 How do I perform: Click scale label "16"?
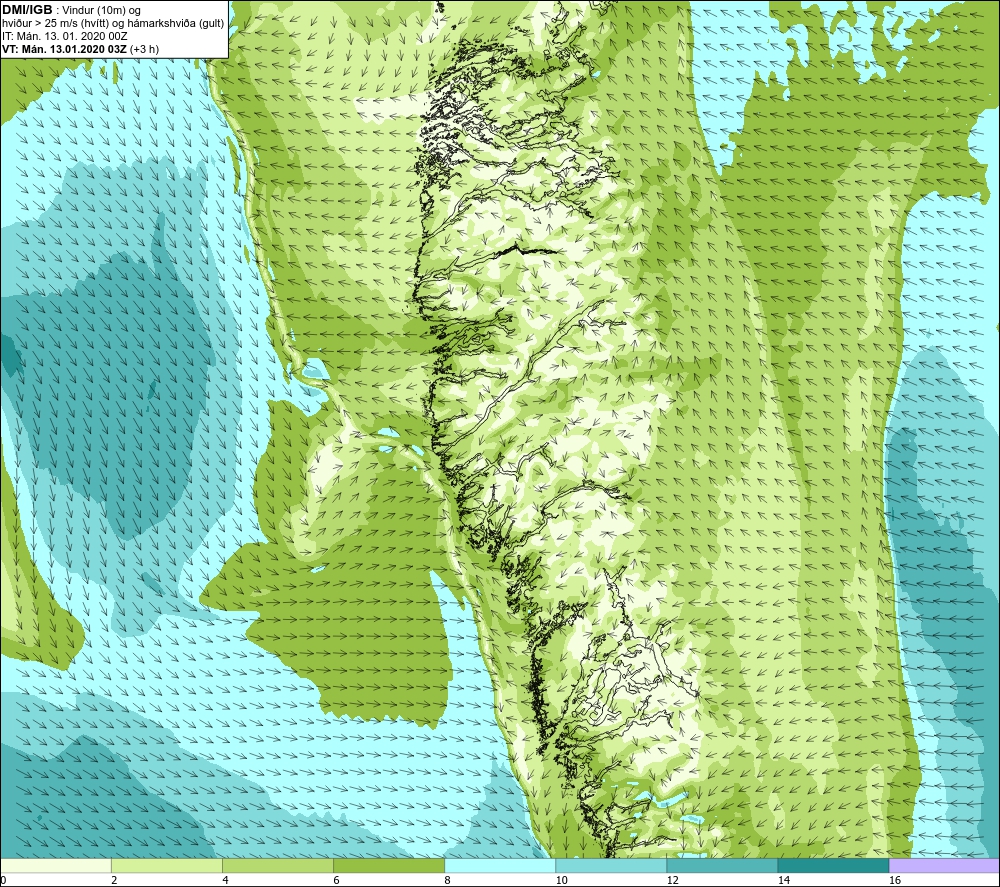[895, 880]
